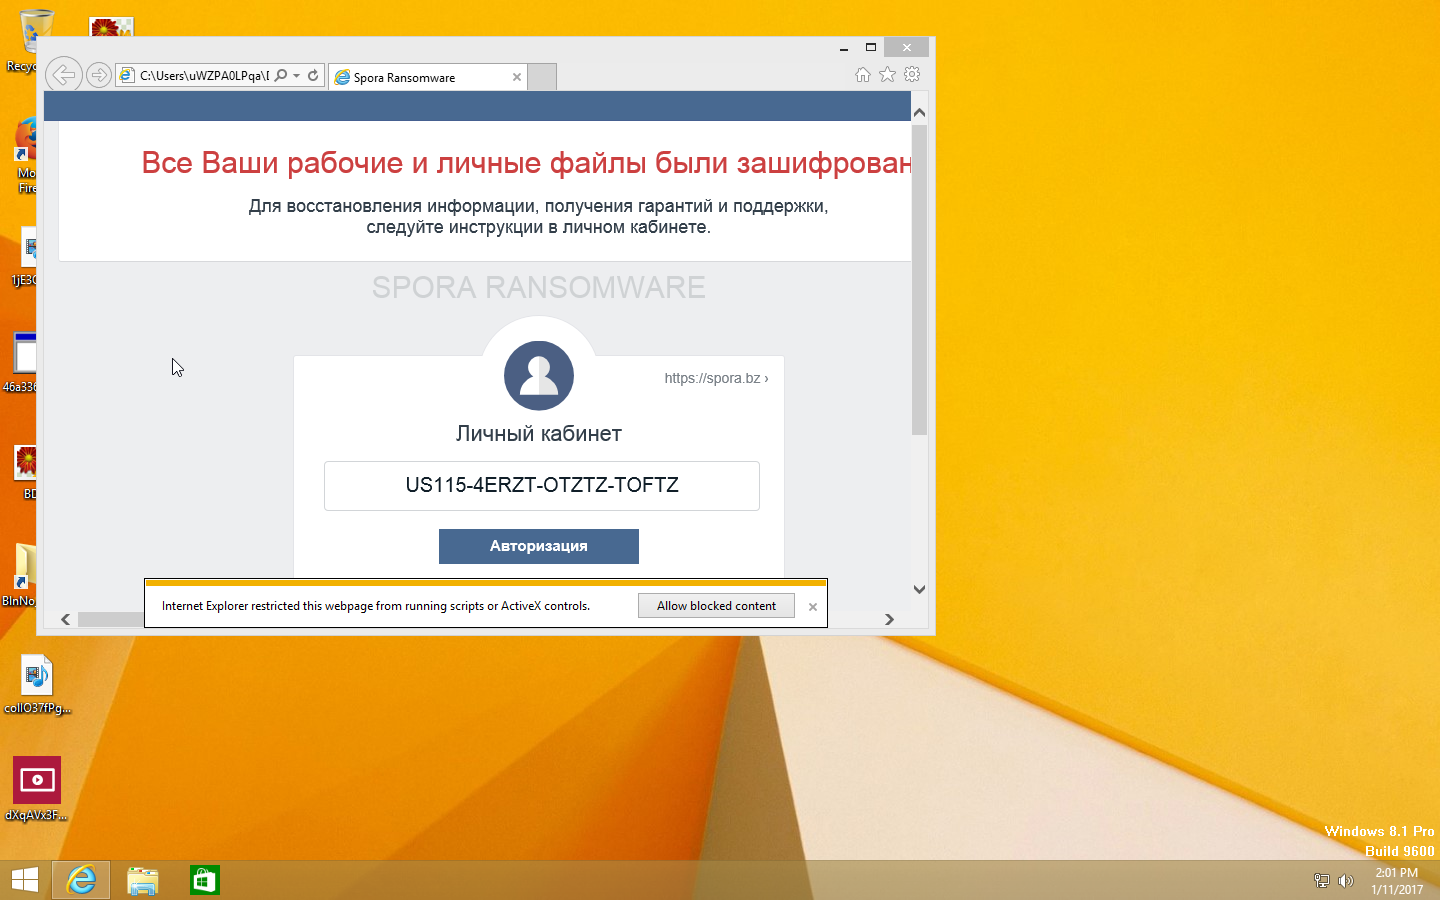Click the SPORA RANSOMWARE title text

pyautogui.click(x=539, y=287)
